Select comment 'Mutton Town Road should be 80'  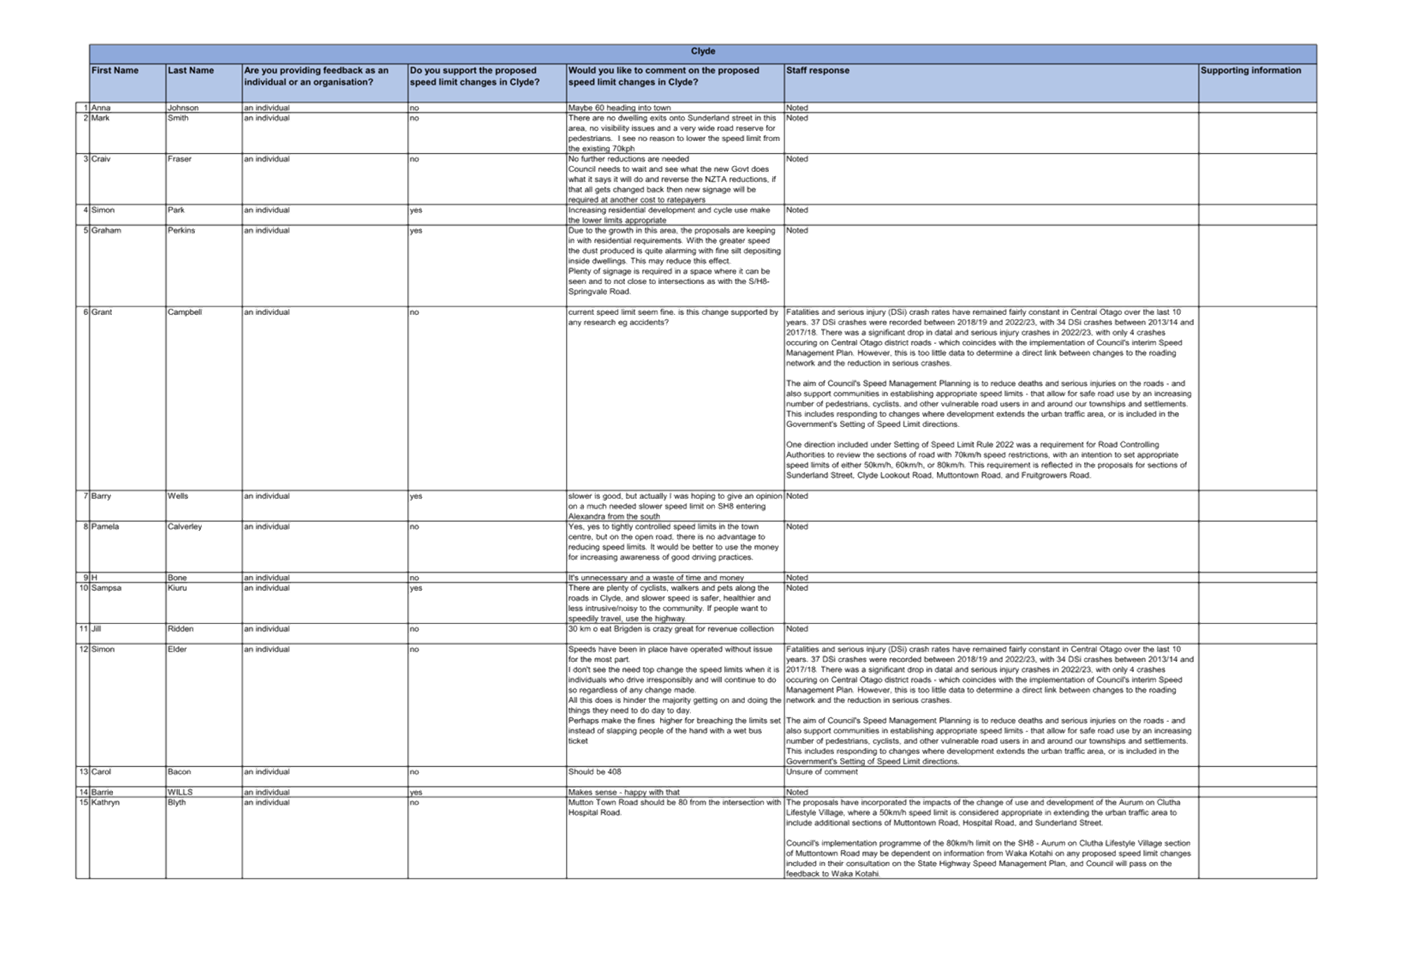(x=675, y=807)
